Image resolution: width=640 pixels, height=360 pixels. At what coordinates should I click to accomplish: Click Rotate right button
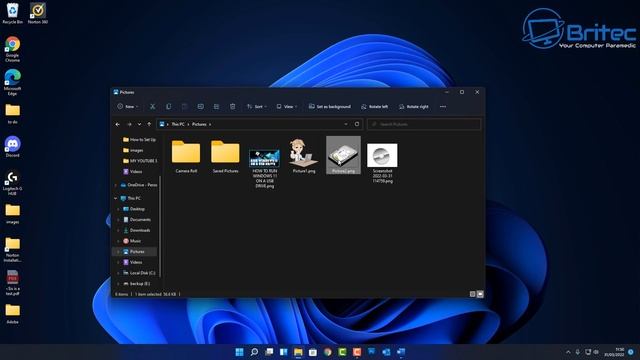pos(413,107)
